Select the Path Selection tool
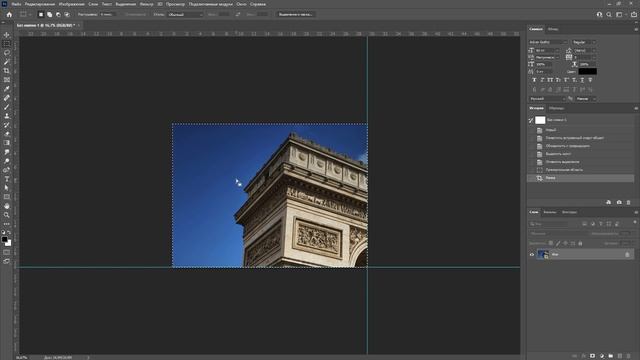Viewport: 640px width, 360px height. tap(7, 188)
